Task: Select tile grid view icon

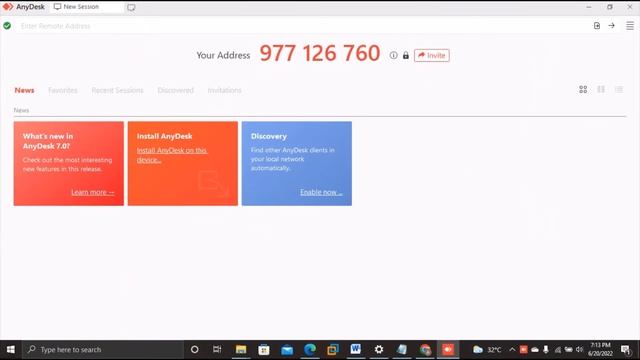Action: [583, 89]
